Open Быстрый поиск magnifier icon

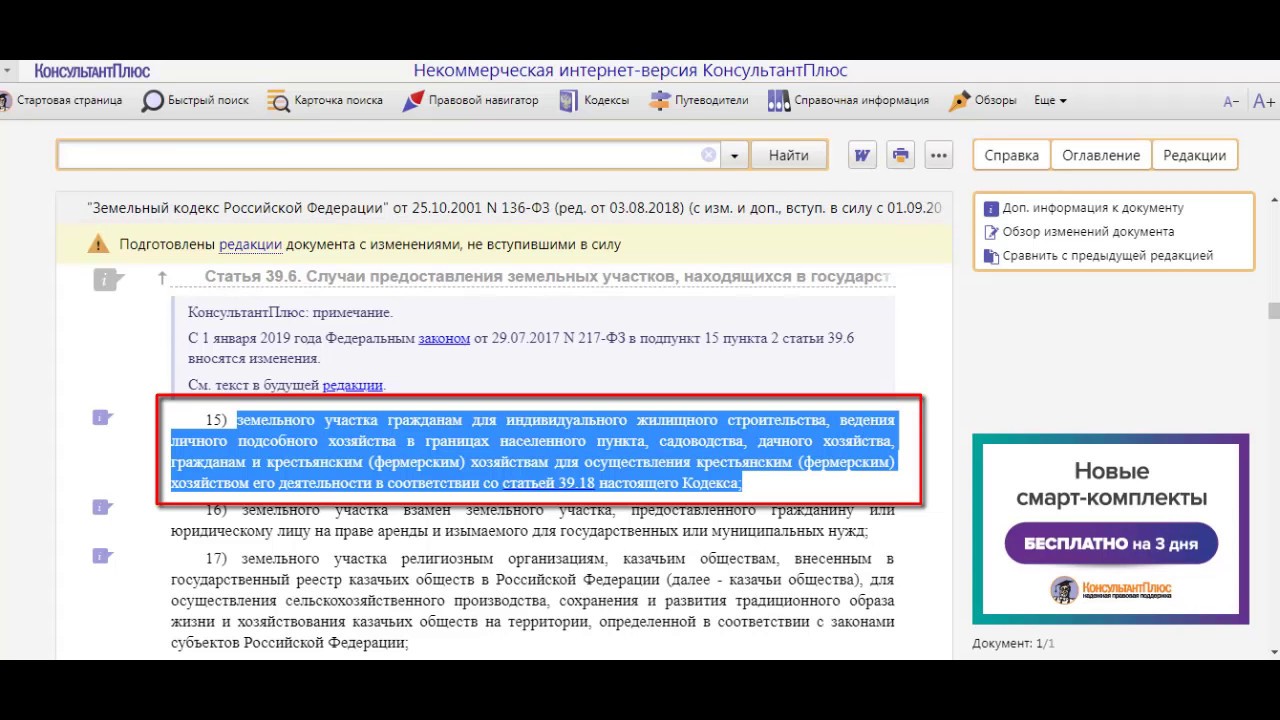click(152, 101)
